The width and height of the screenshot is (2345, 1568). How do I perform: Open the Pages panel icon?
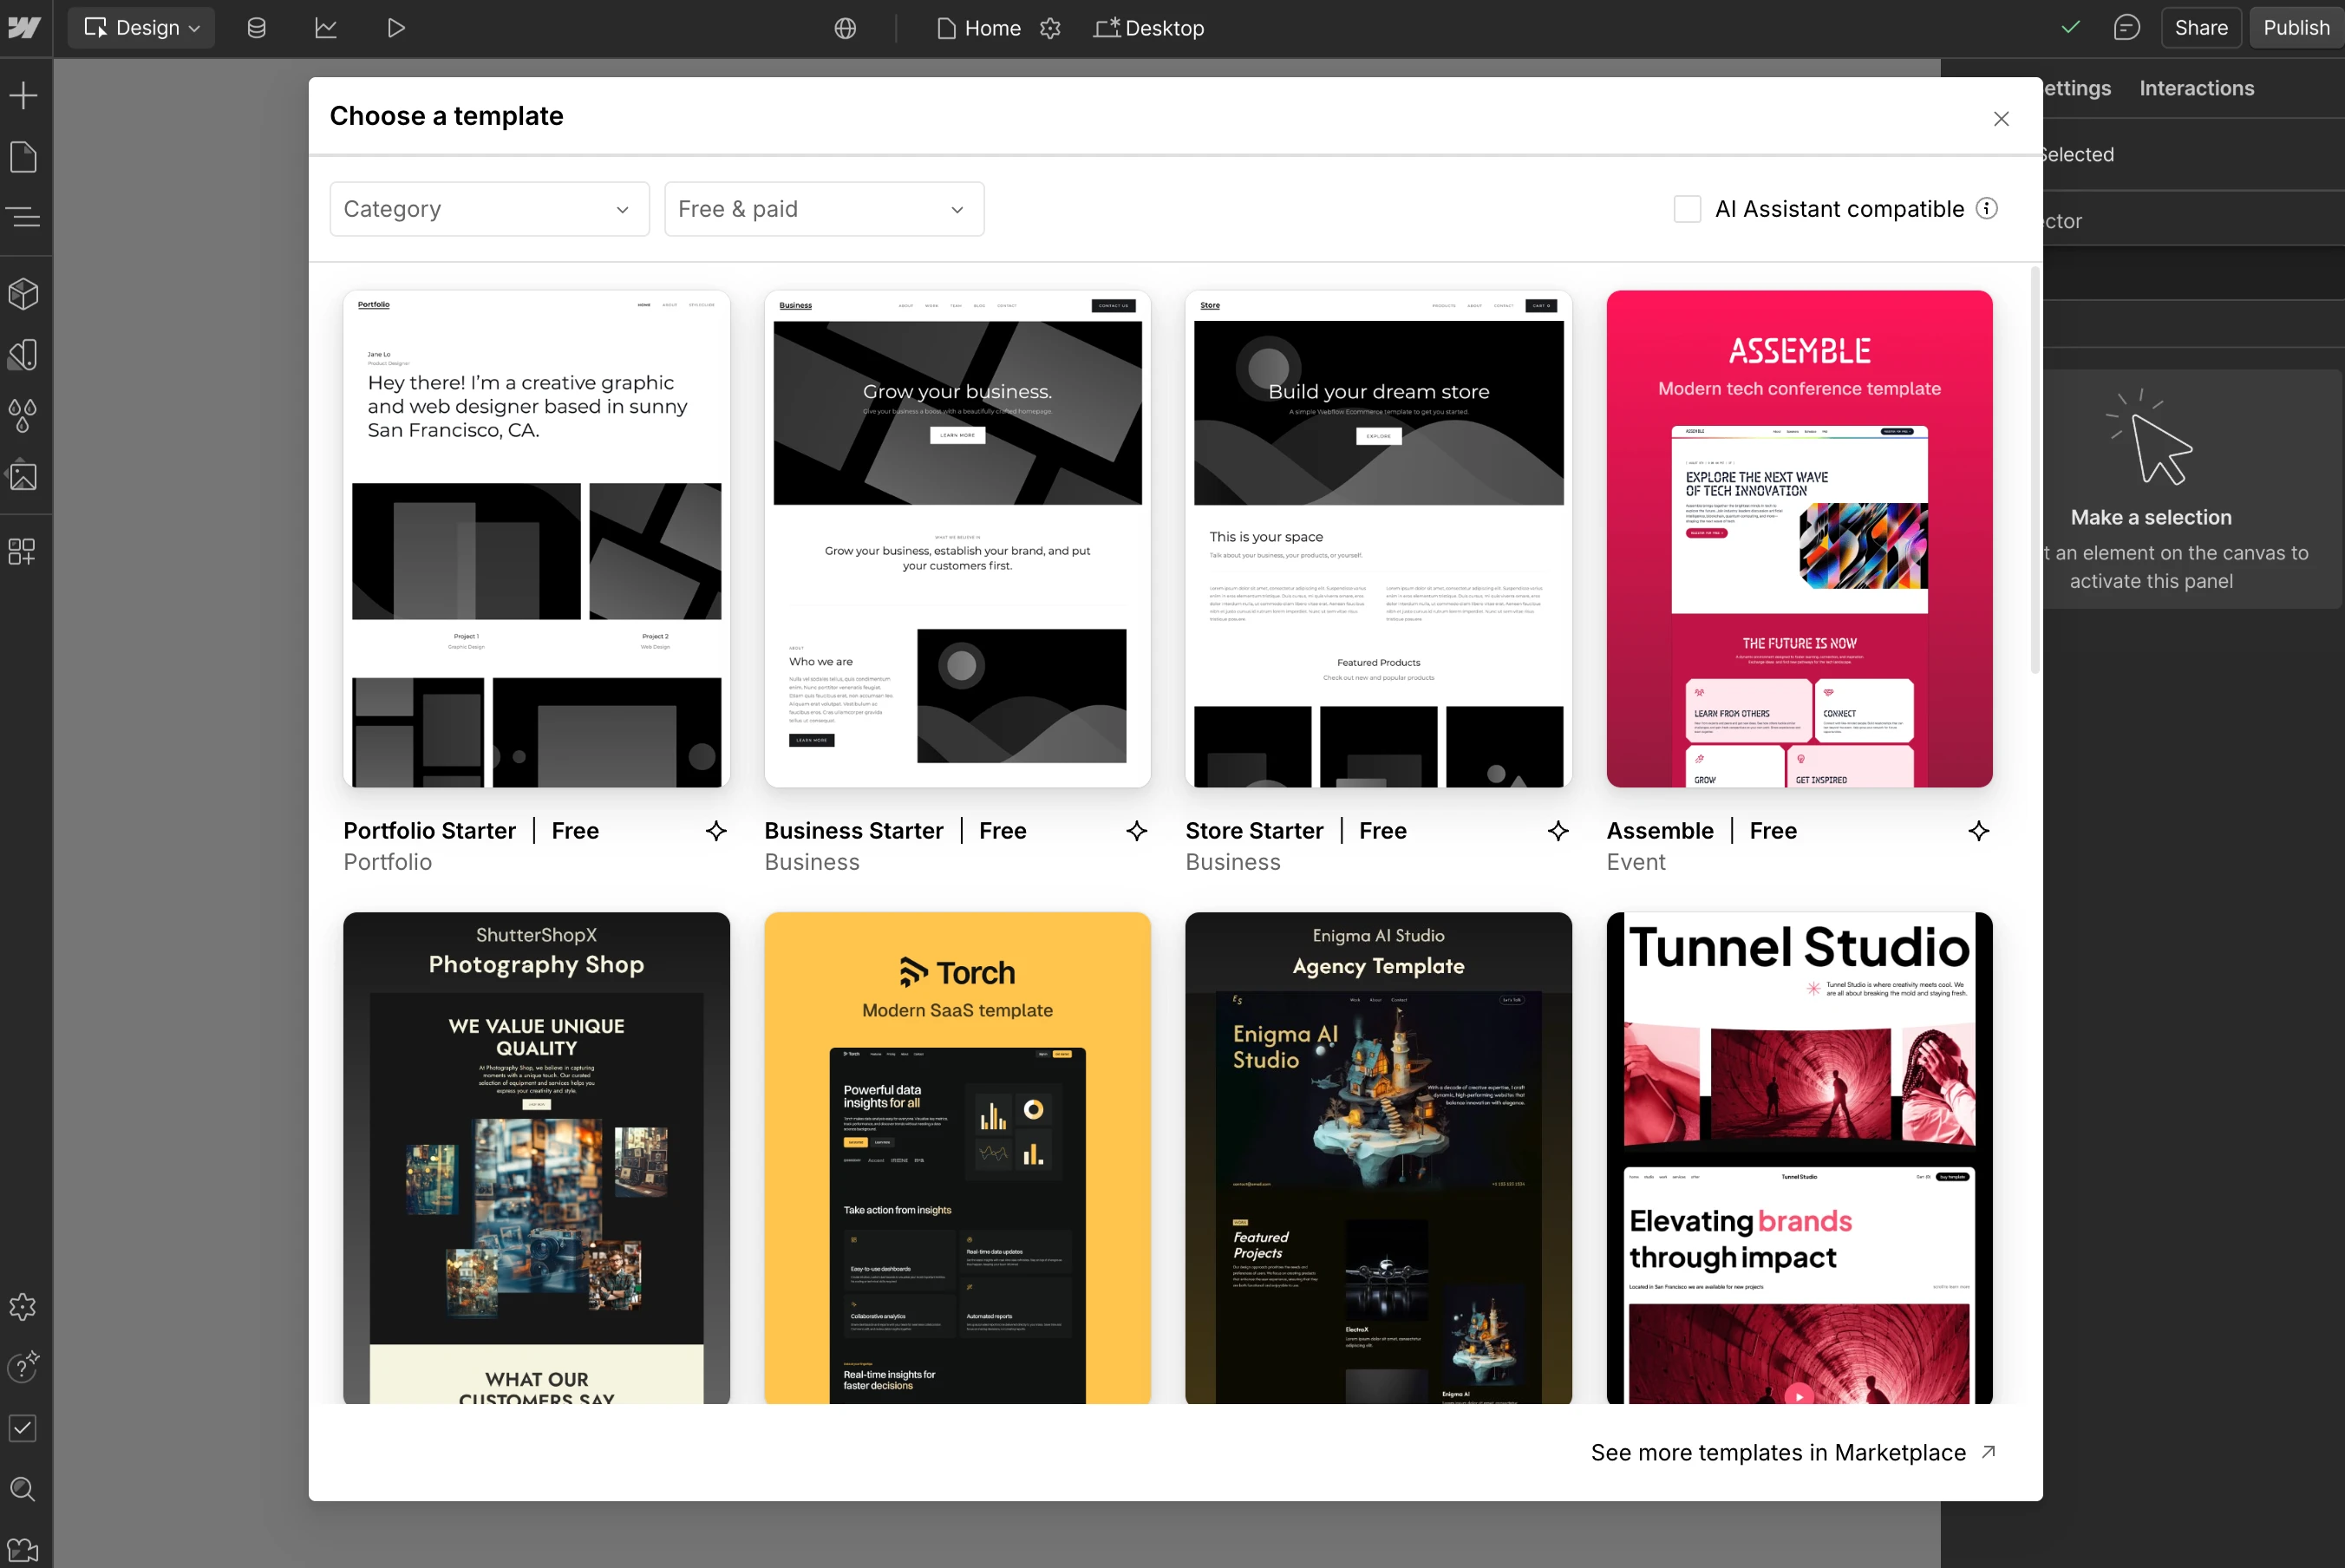pos(23,157)
